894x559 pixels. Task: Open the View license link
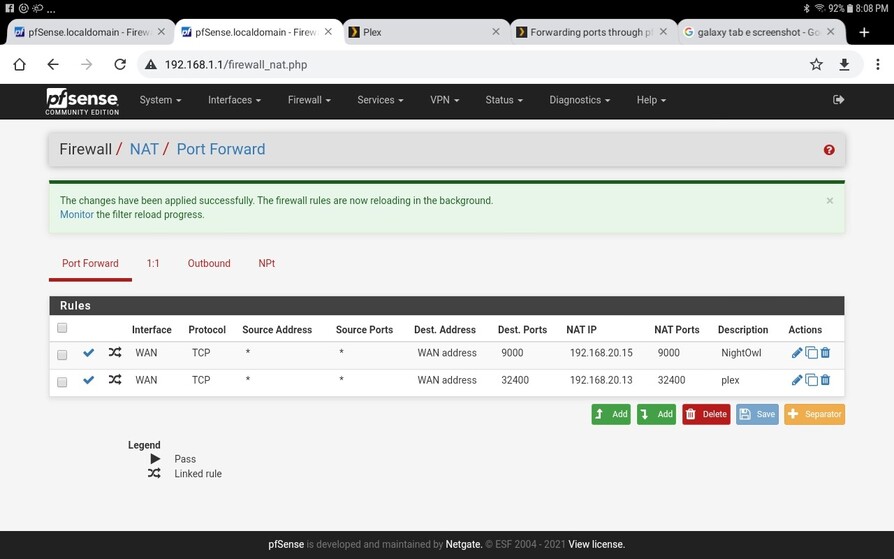(x=596, y=544)
